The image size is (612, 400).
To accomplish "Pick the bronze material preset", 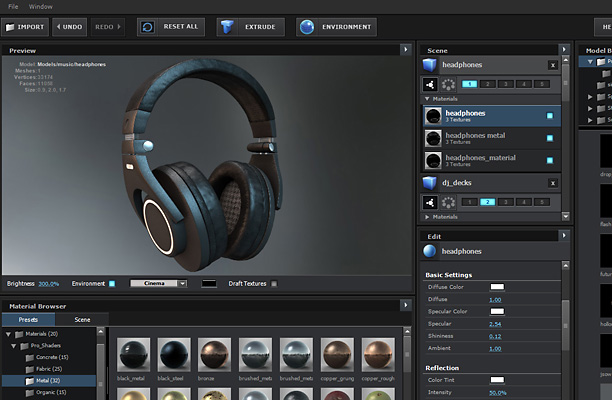I will tap(215, 355).
